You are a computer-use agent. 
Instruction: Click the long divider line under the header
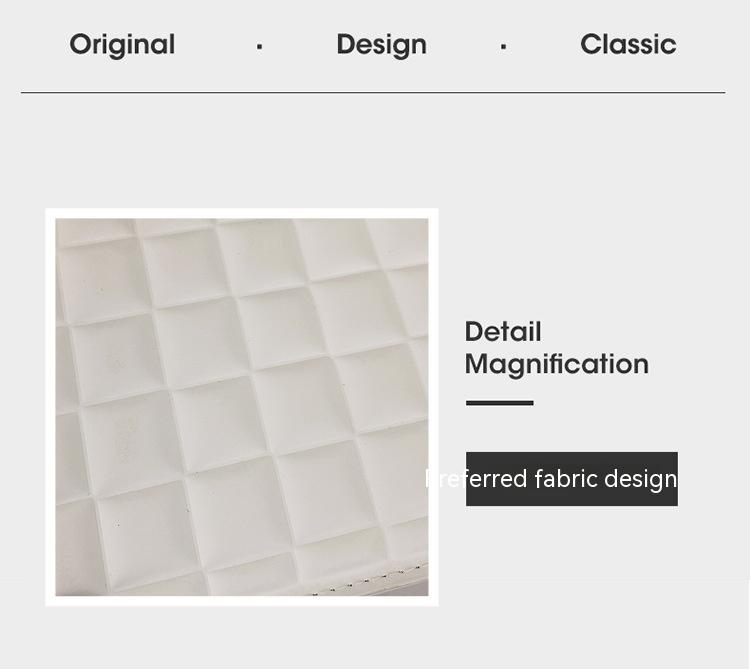coord(373,92)
